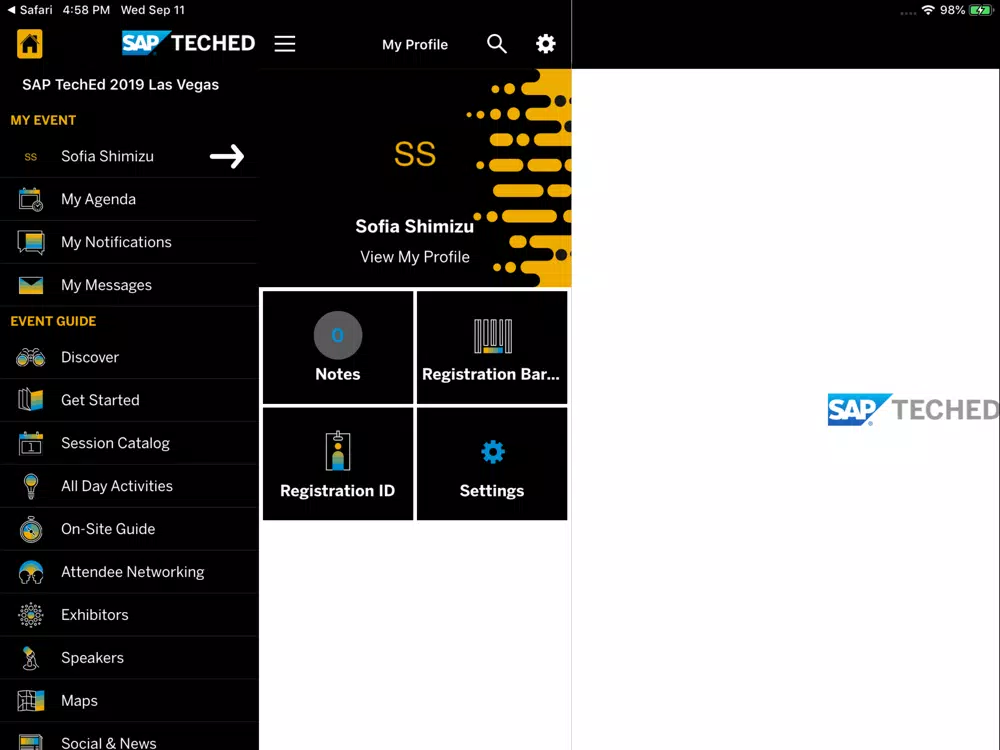This screenshot has width=1000, height=750.
Task: Click the Session Catalog calendar icon
Action: 31,443
